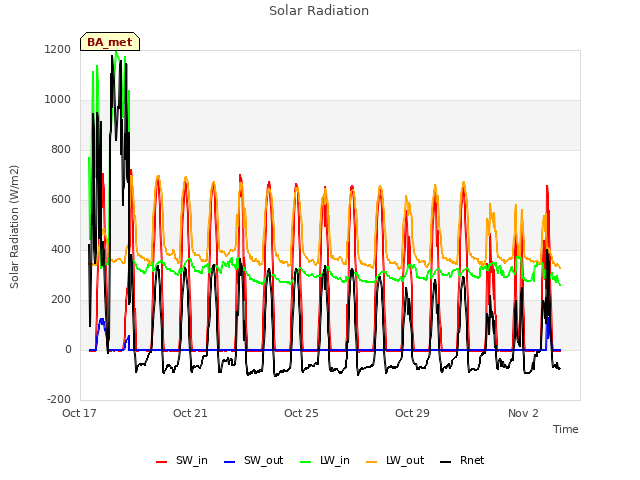Click the Oct 29 x-axis tick label

click(412, 413)
